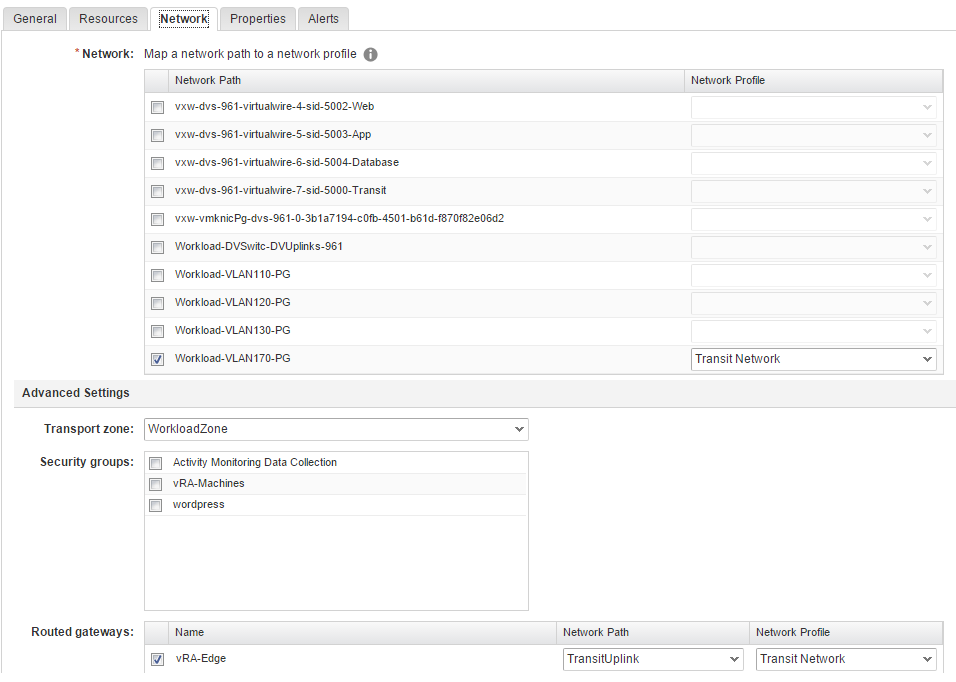
Task: Click the info icon beside the Network instruction
Action: click(370, 55)
